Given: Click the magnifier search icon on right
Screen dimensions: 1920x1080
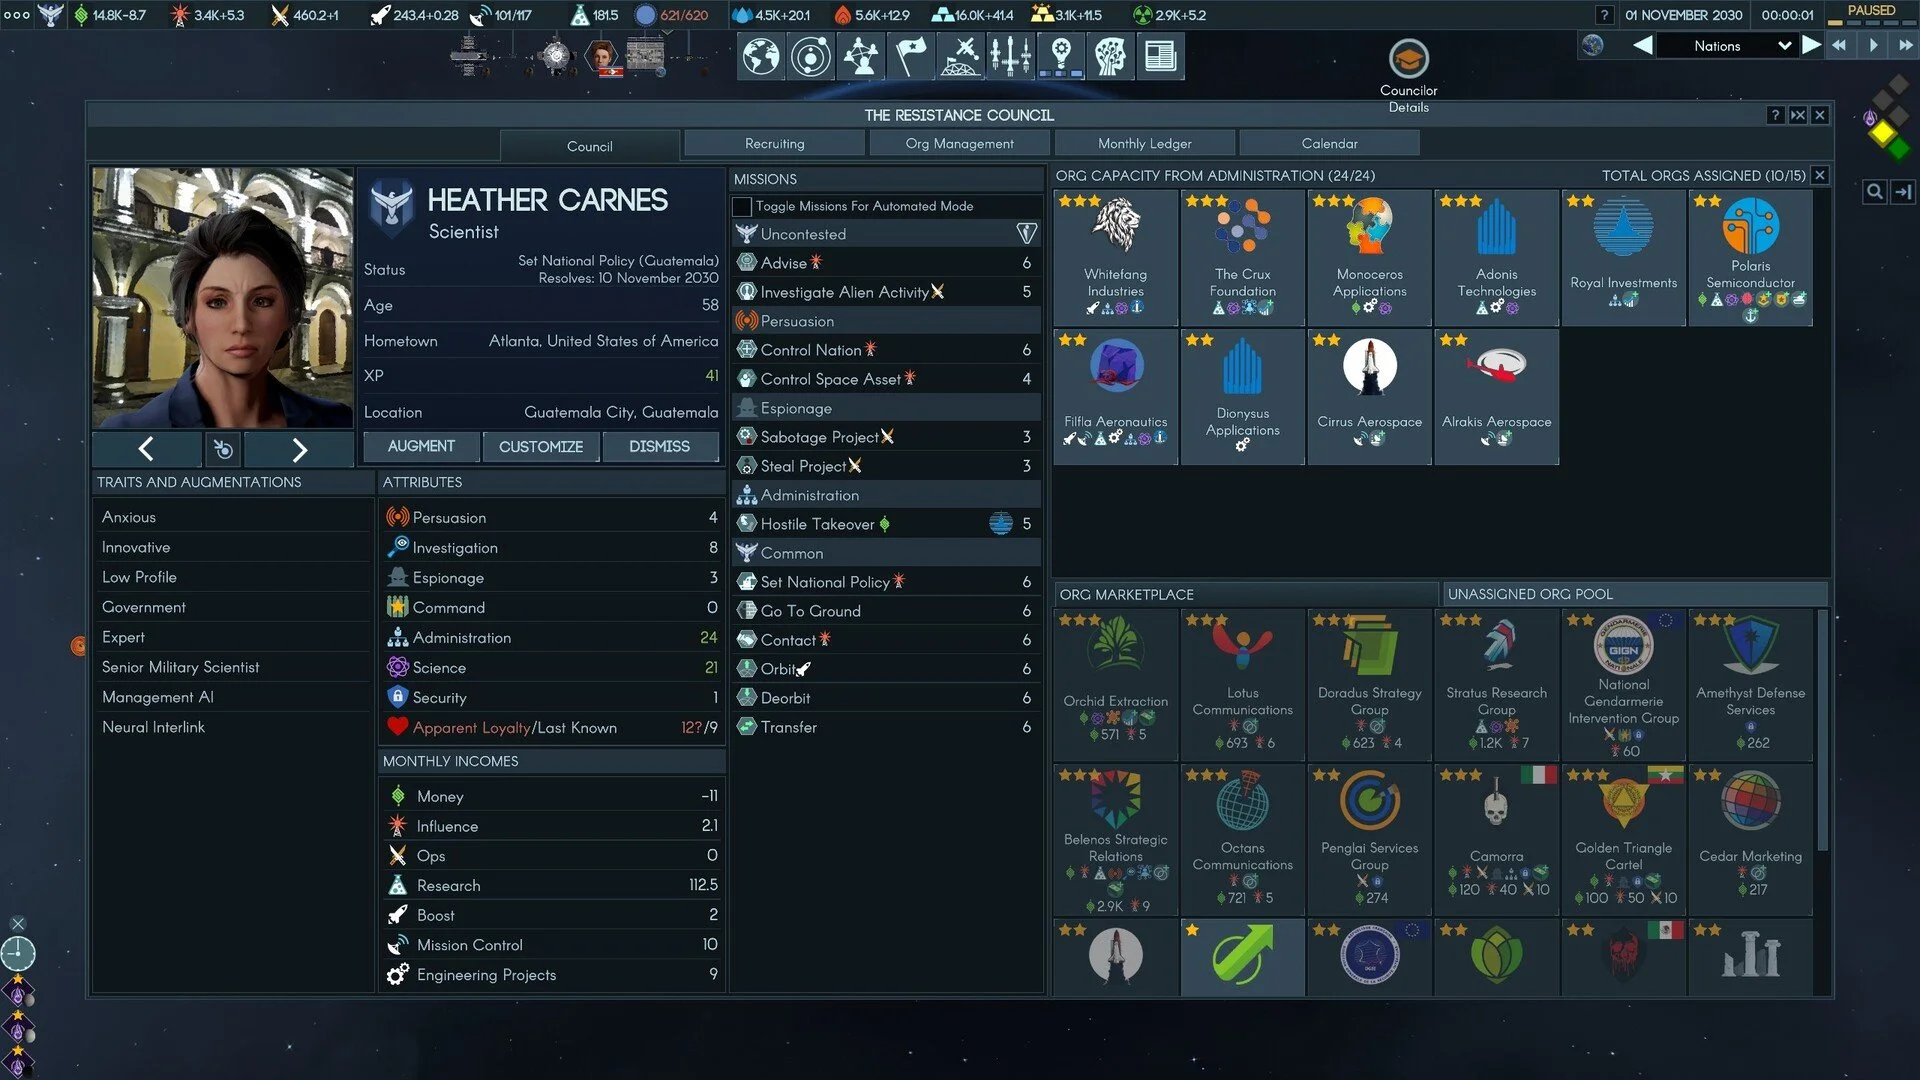Looking at the screenshot, I should [1875, 191].
